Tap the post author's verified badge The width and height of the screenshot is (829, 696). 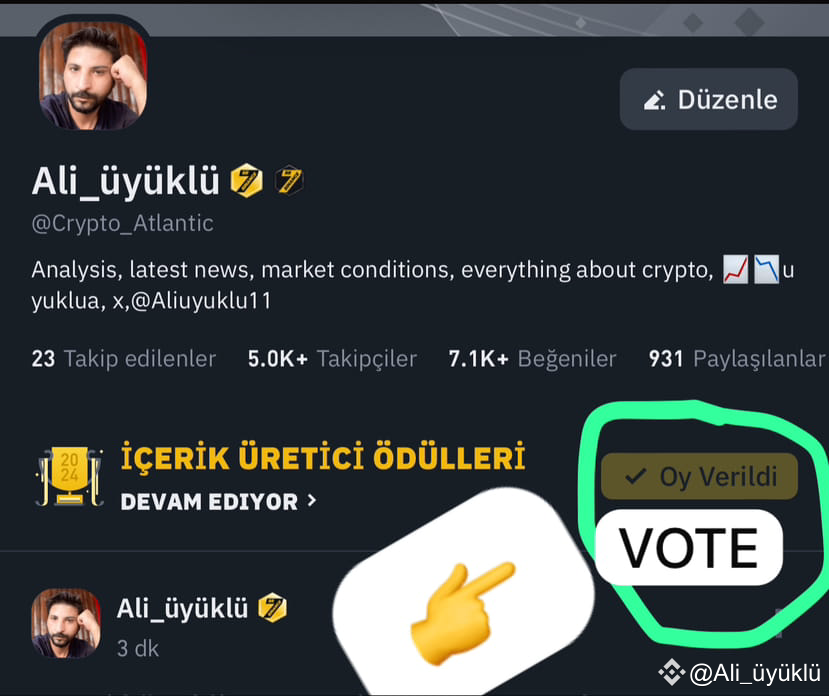(272, 608)
